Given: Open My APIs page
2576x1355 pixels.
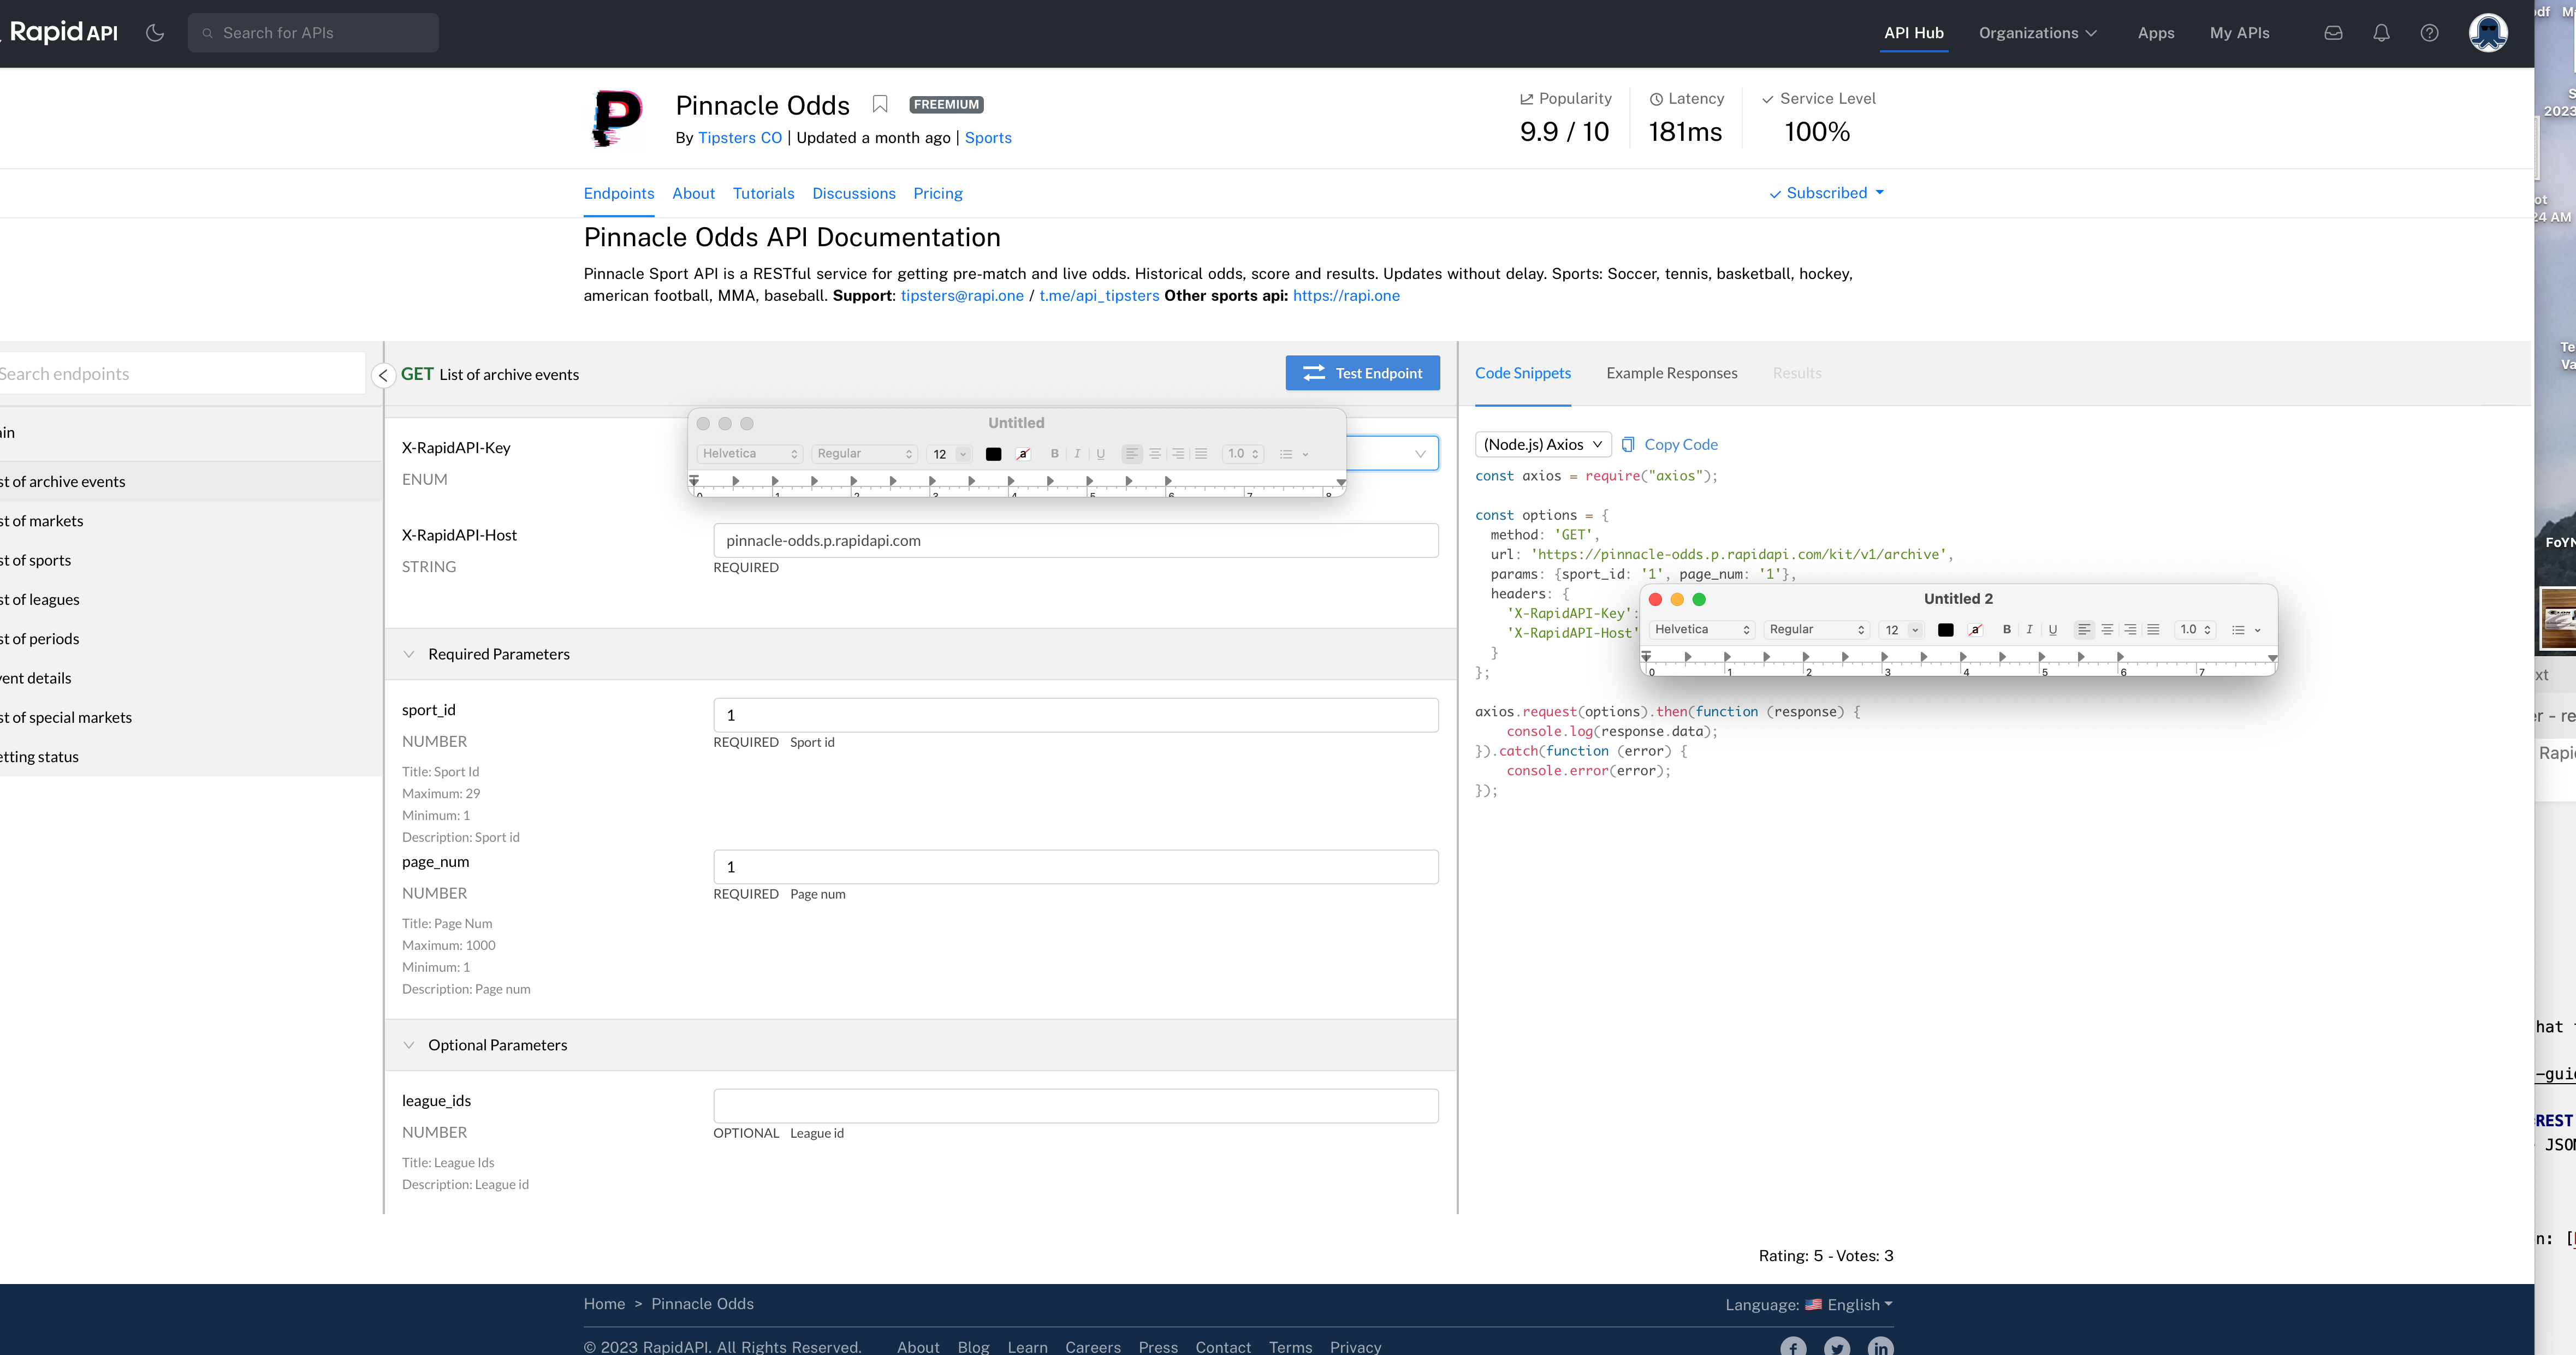Looking at the screenshot, I should (2239, 33).
